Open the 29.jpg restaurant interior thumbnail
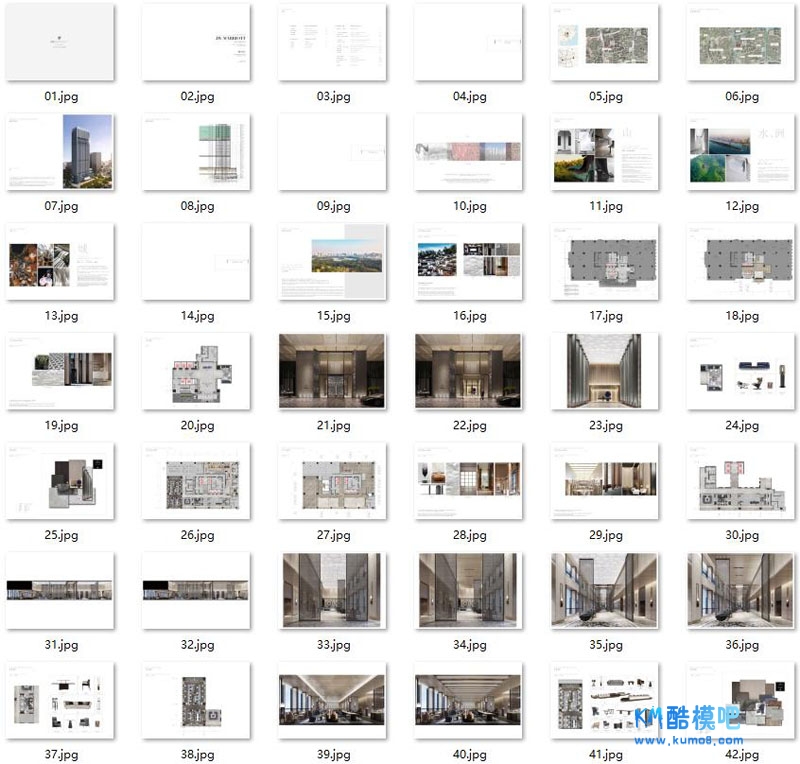The height and width of the screenshot is (764, 800). [605, 481]
